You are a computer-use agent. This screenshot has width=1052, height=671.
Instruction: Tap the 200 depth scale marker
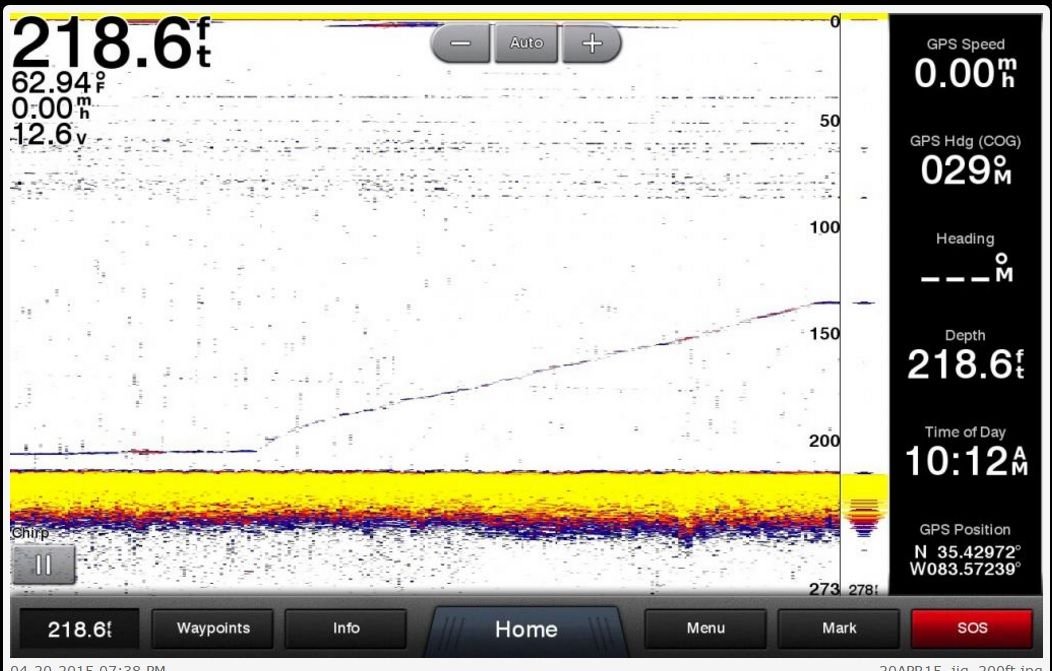click(x=825, y=441)
